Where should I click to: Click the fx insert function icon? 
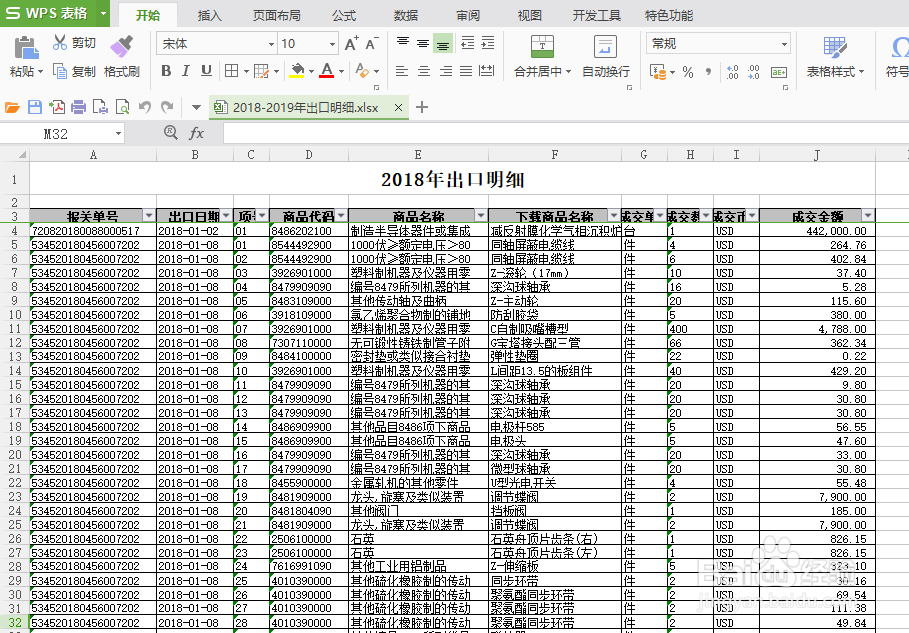(x=197, y=133)
